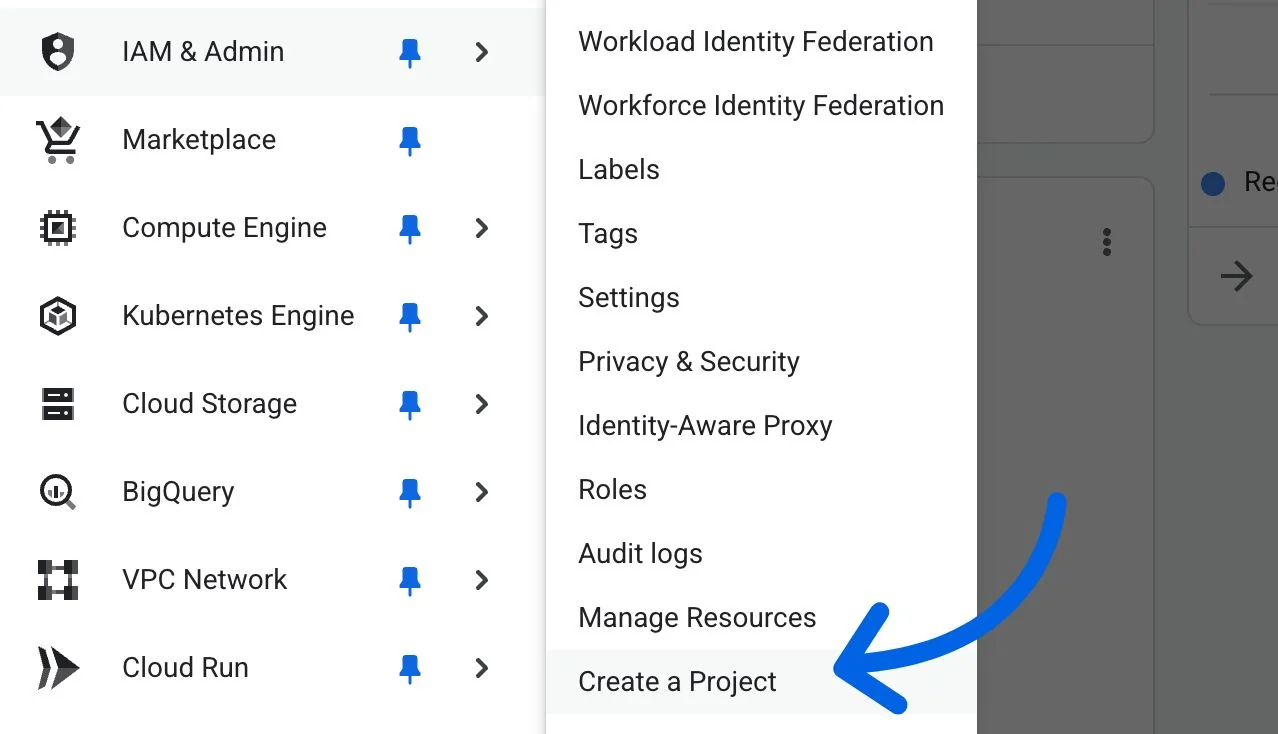Click the IAM & Admin label
The height and width of the screenshot is (734, 1278).
tap(203, 52)
